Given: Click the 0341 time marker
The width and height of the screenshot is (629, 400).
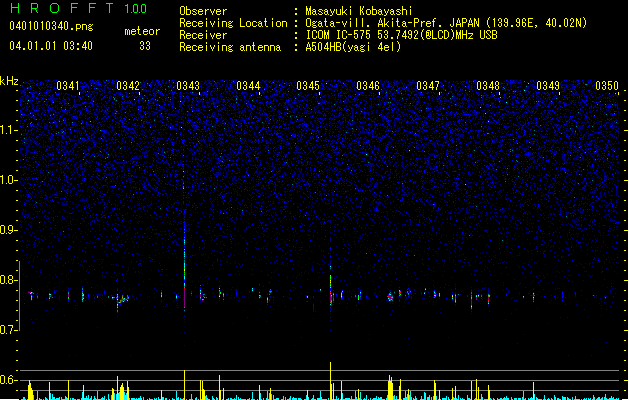Looking at the screenshot, I should tap(68, 86).
